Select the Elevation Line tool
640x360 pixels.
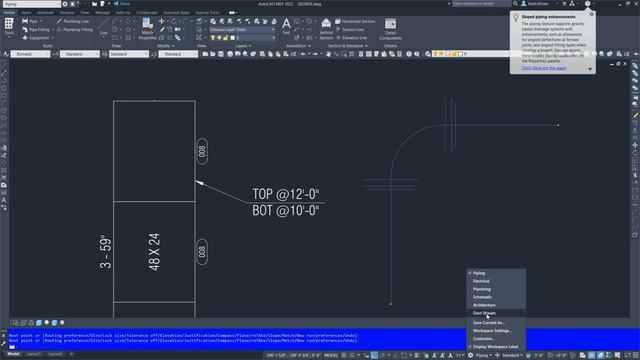[351, 38]
